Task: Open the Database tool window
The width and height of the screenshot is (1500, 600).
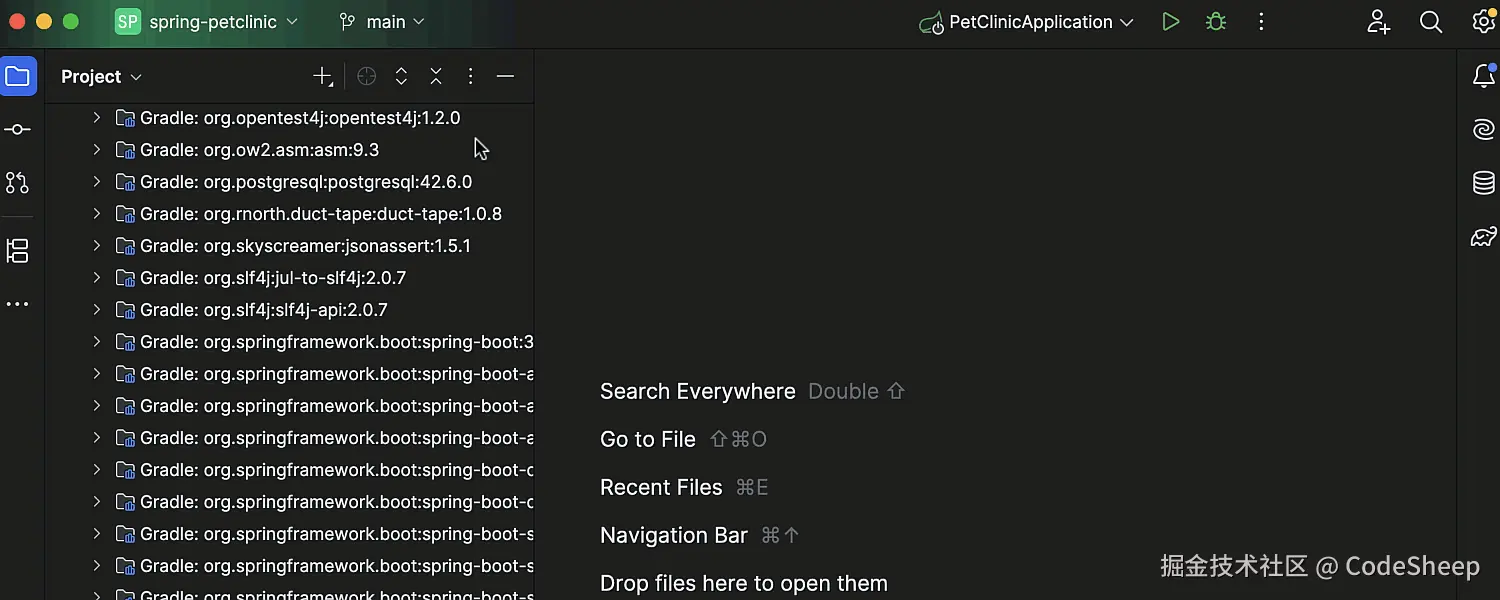Action: (1484, 183)
